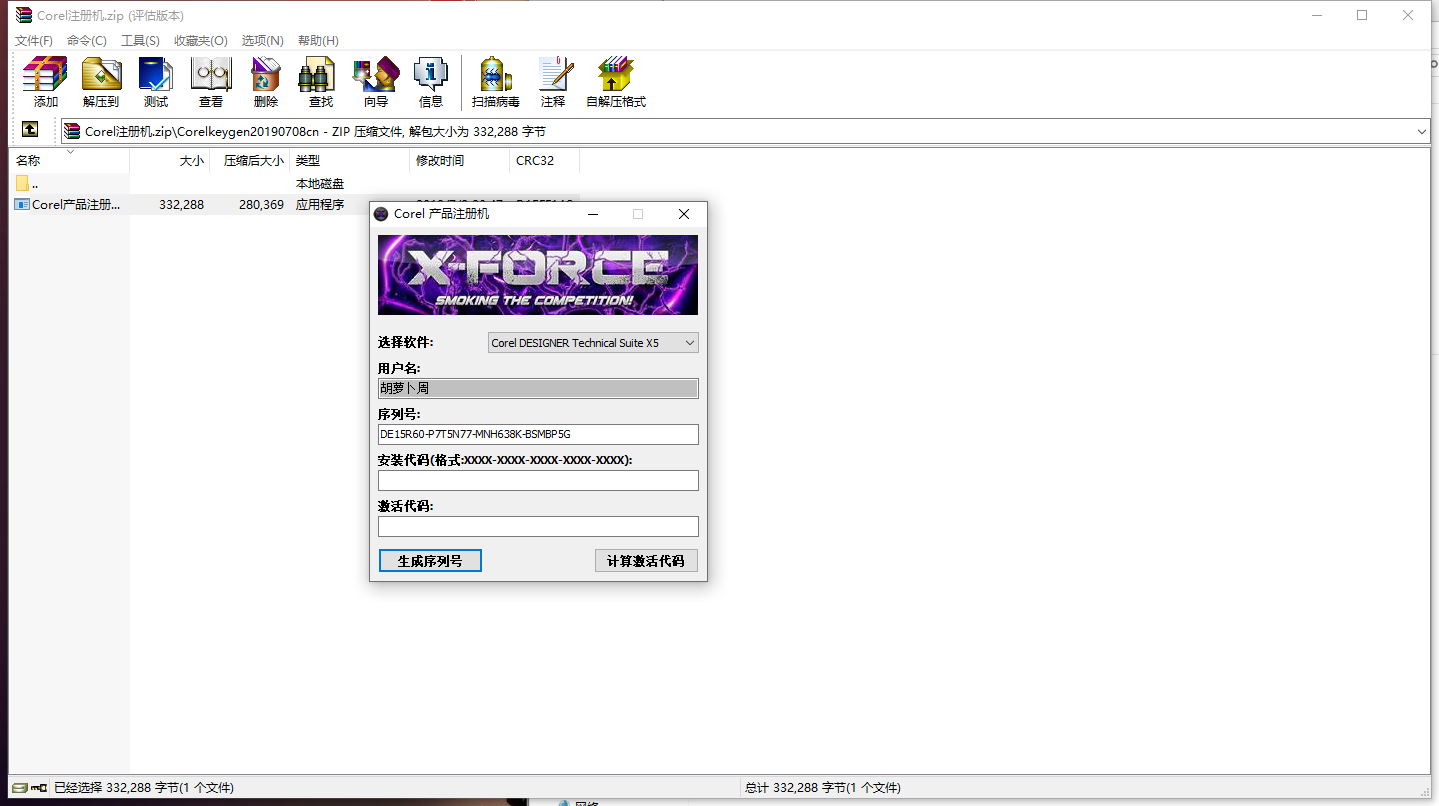This screenshot has height=806, width=1439.
Task: Close the Corel 产品注册机 window
Action: (x=684, y=214)
